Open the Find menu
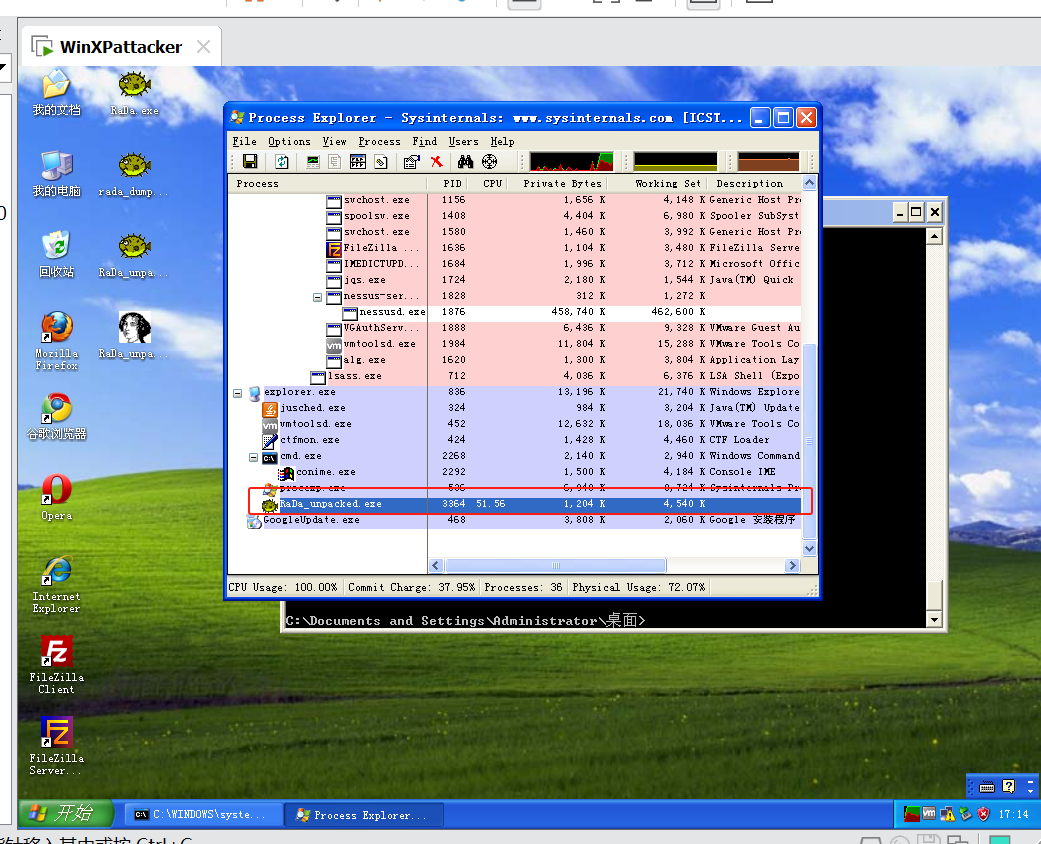This screenshot has width=1041, height=844. [424, 141]
